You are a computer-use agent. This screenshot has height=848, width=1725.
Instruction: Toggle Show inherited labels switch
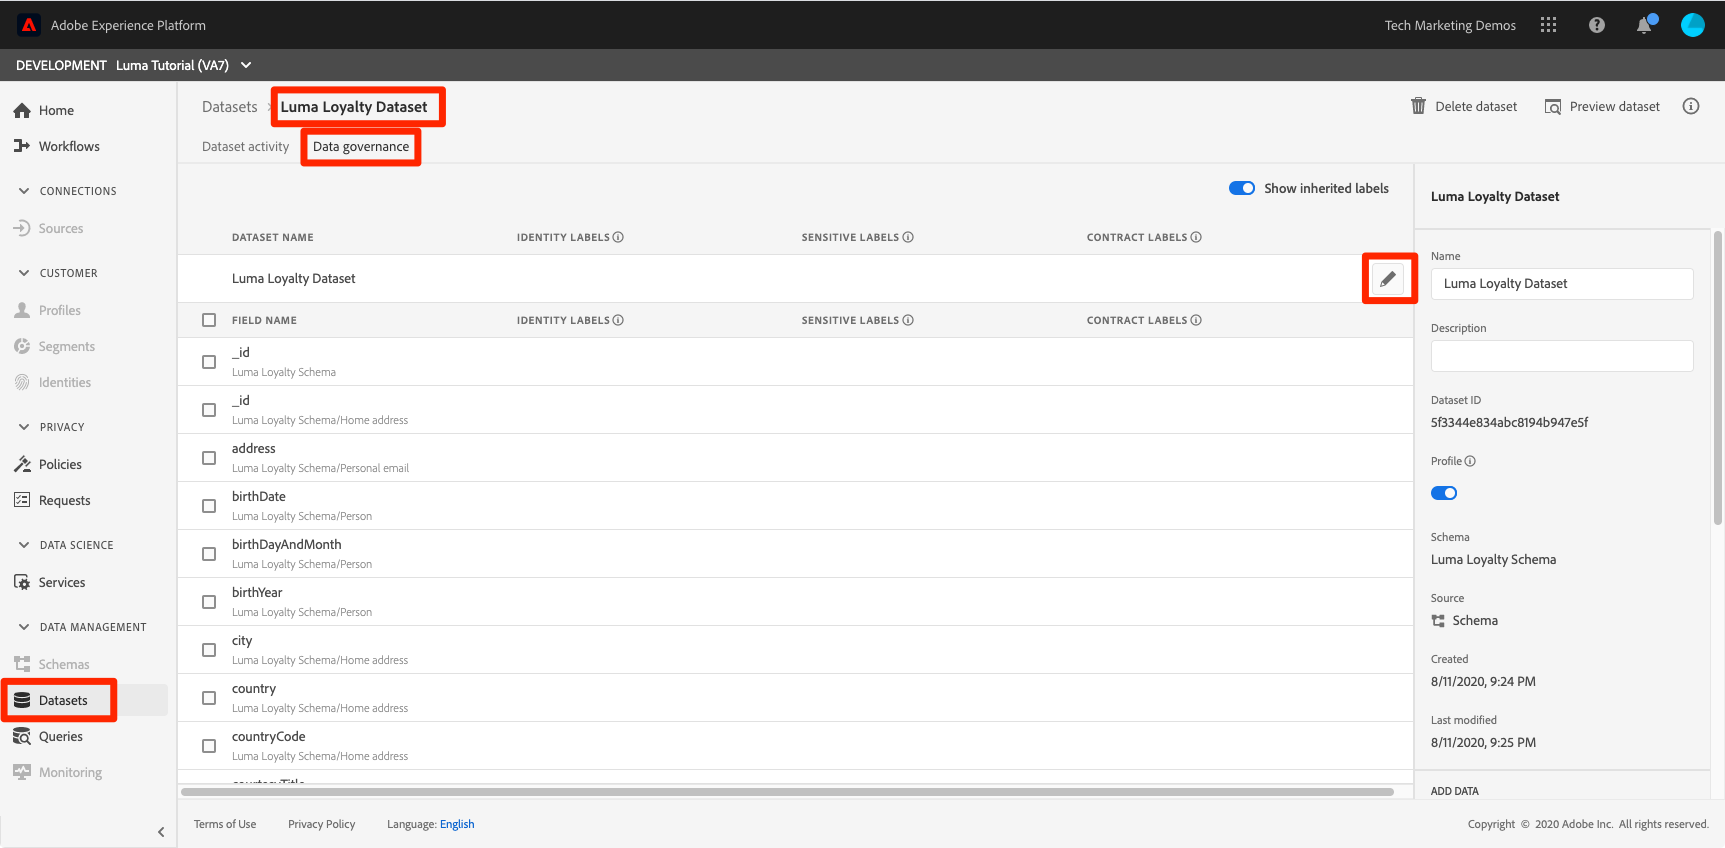pyautogui.click(x=1242, y=188)
